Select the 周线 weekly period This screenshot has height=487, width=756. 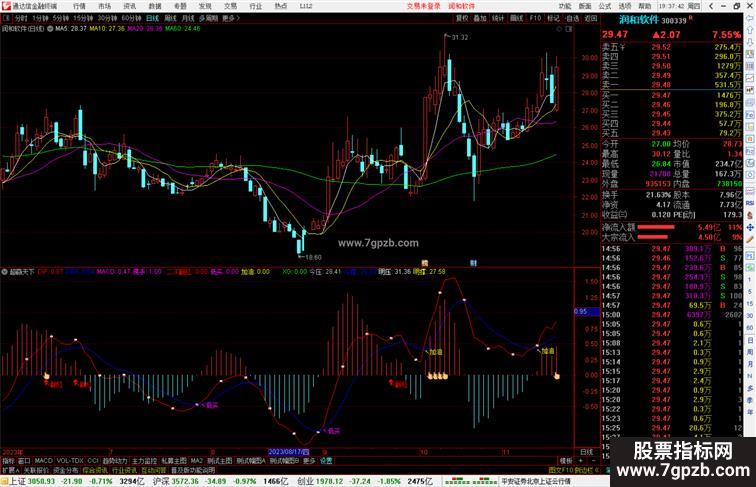171,18
